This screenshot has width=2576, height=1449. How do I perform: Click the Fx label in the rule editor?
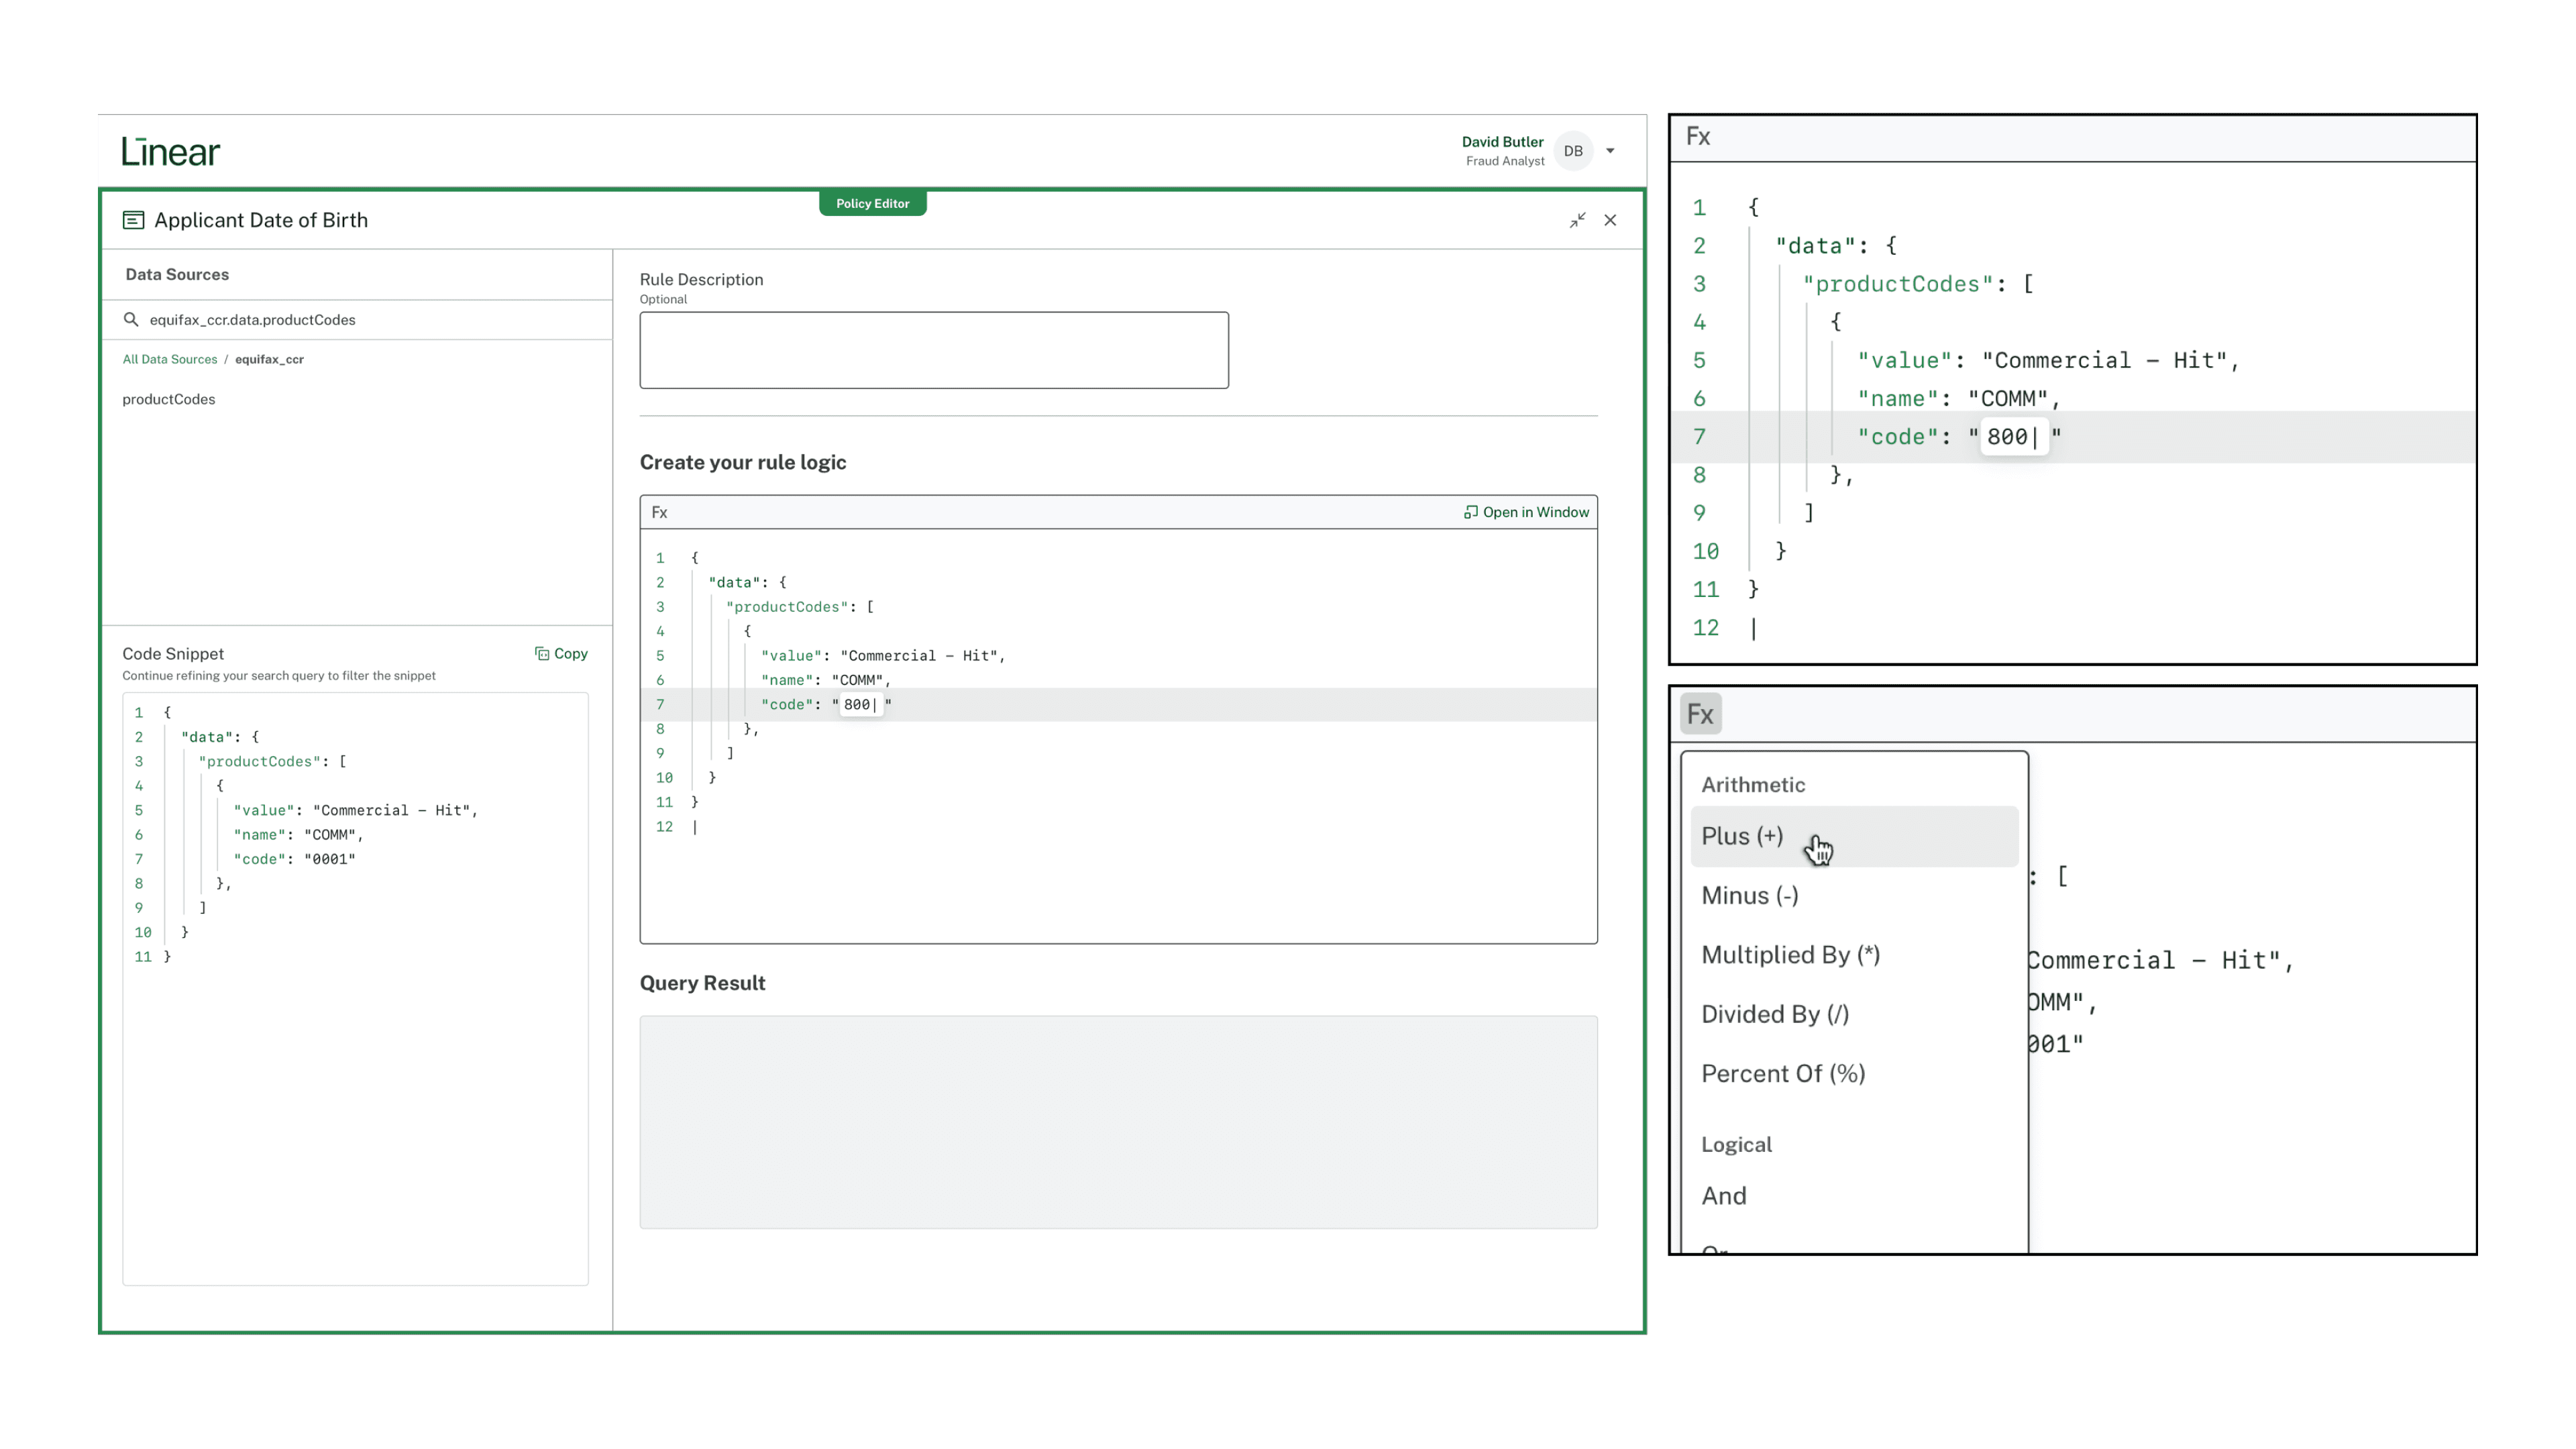(x=659, y=512)
